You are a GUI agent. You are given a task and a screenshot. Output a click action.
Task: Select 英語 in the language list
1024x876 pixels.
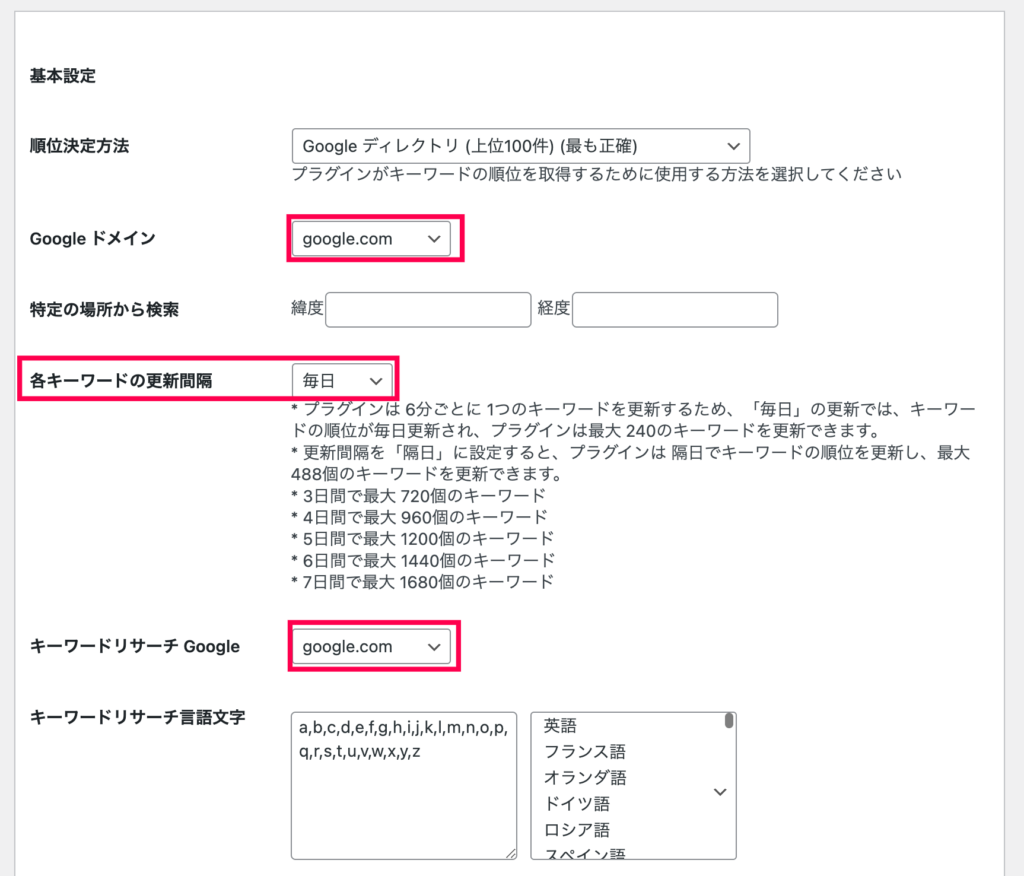coord(560,726)
